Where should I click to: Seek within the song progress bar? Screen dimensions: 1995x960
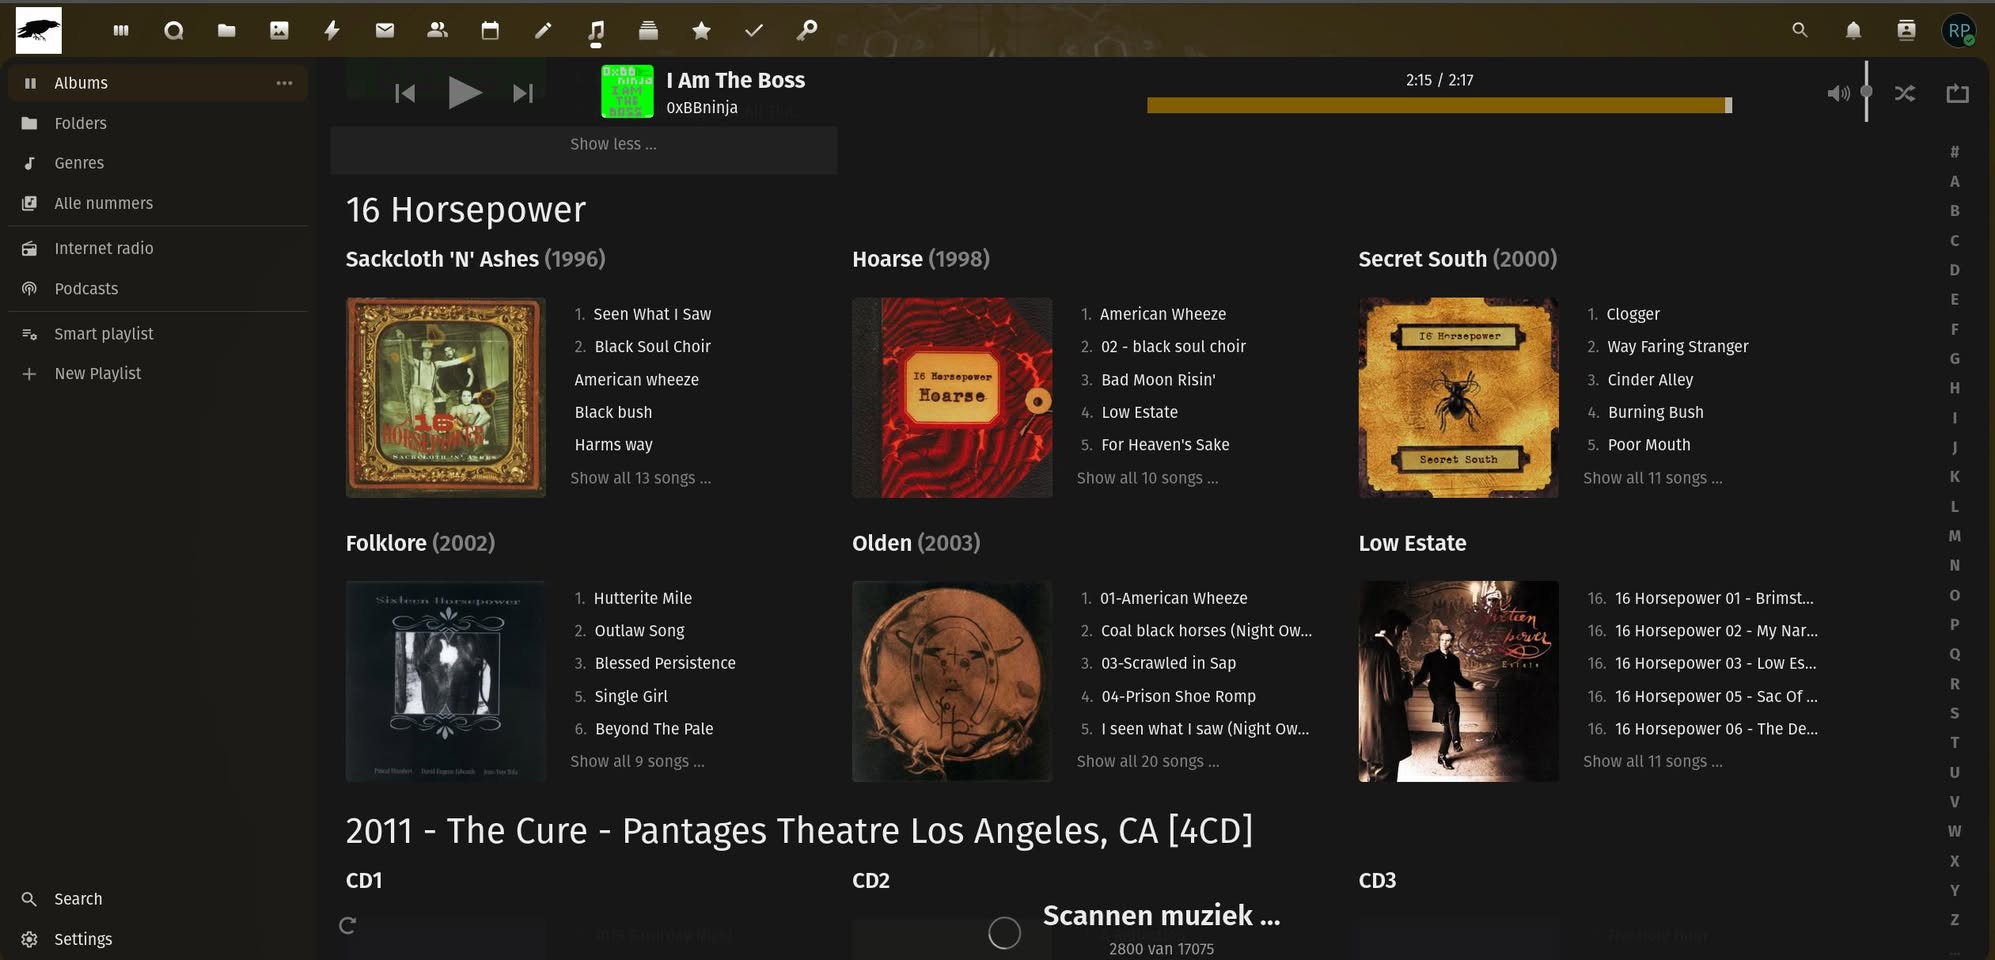(x=1439, y=105)
